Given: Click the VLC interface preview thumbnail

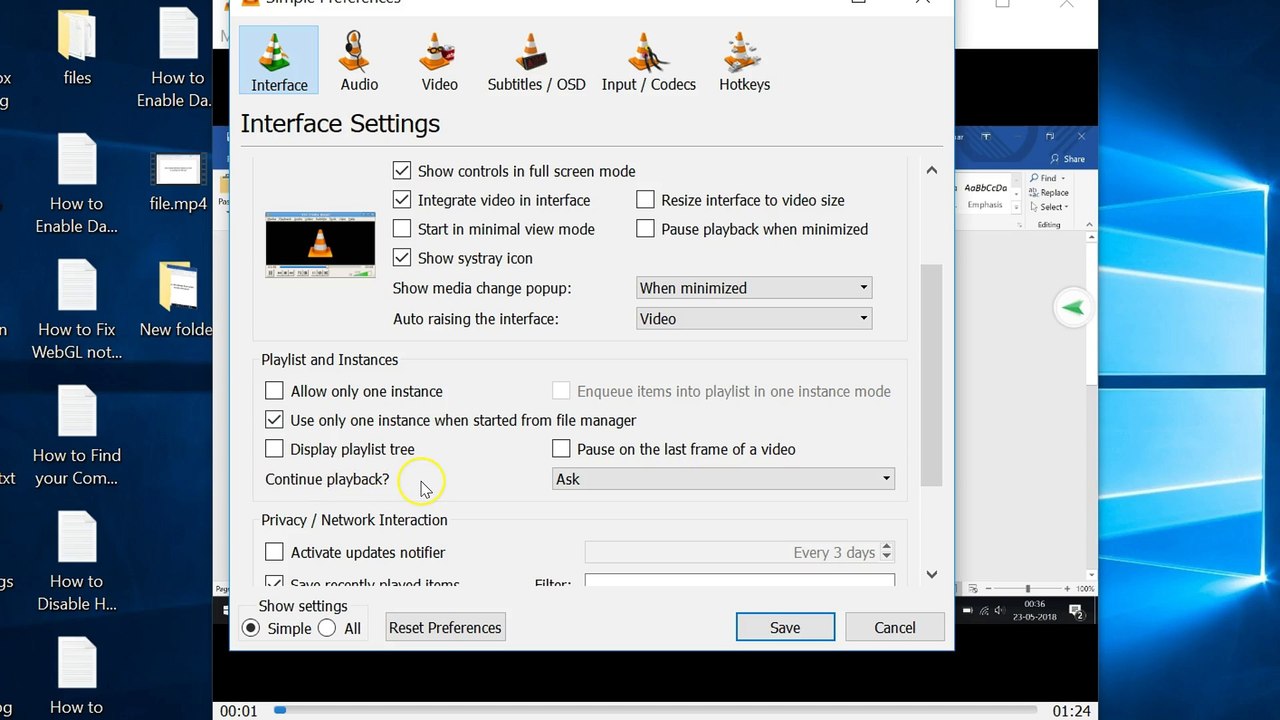Looking at the screenshot, I should (x=320, y=245).
